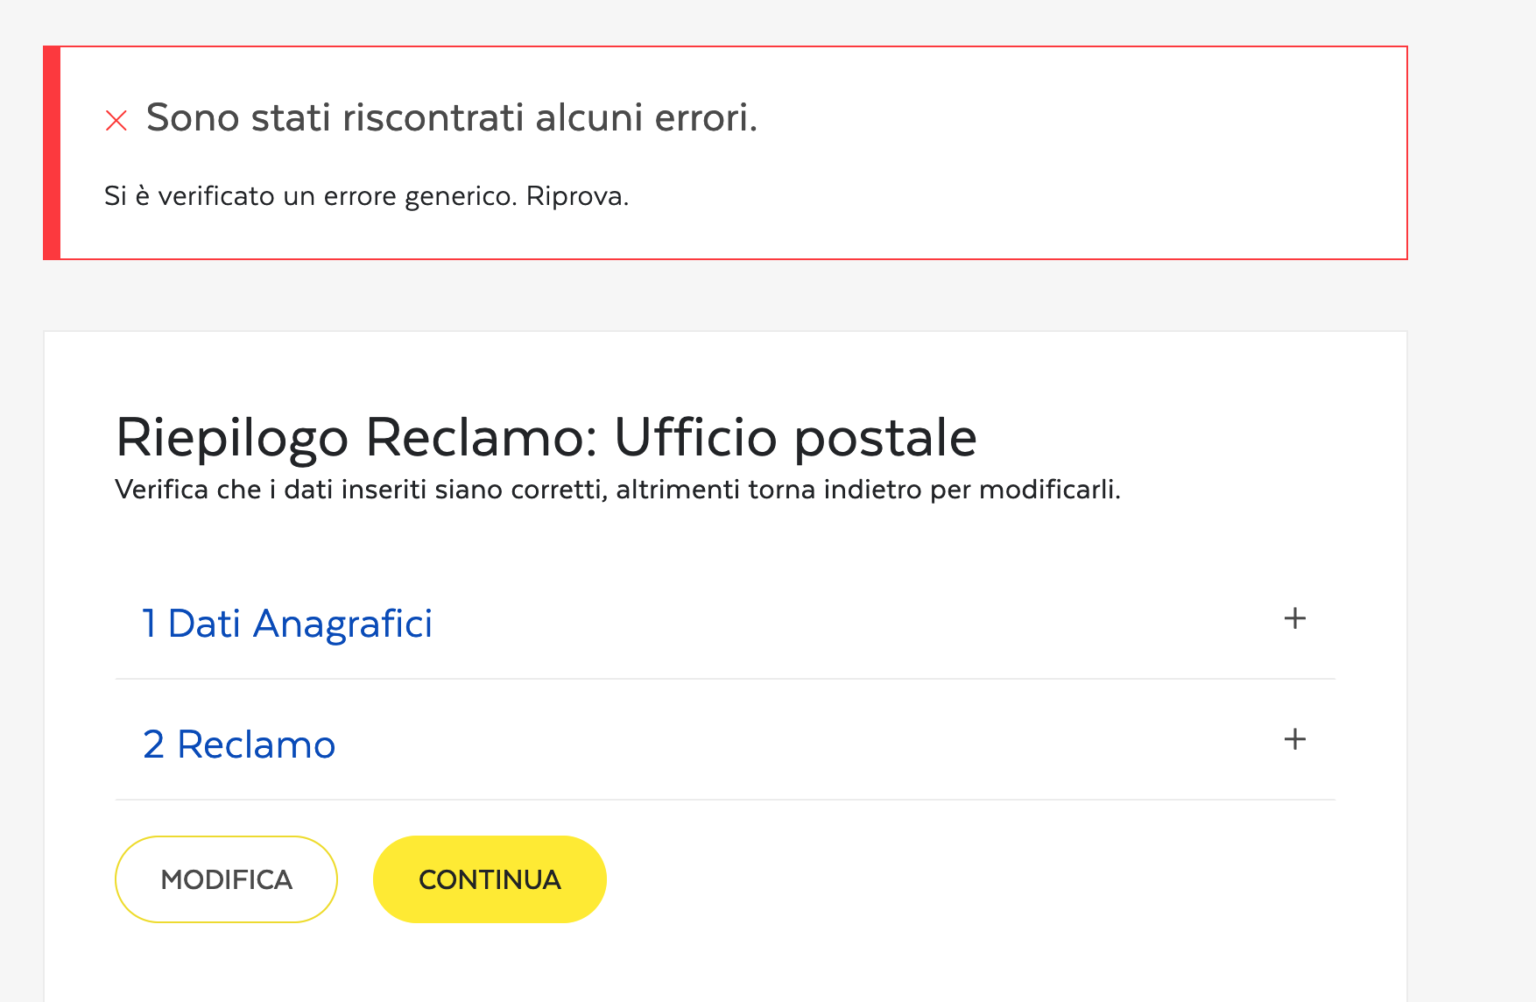Expand Dati Anagrafici with its plus icon

point(1294,619)
